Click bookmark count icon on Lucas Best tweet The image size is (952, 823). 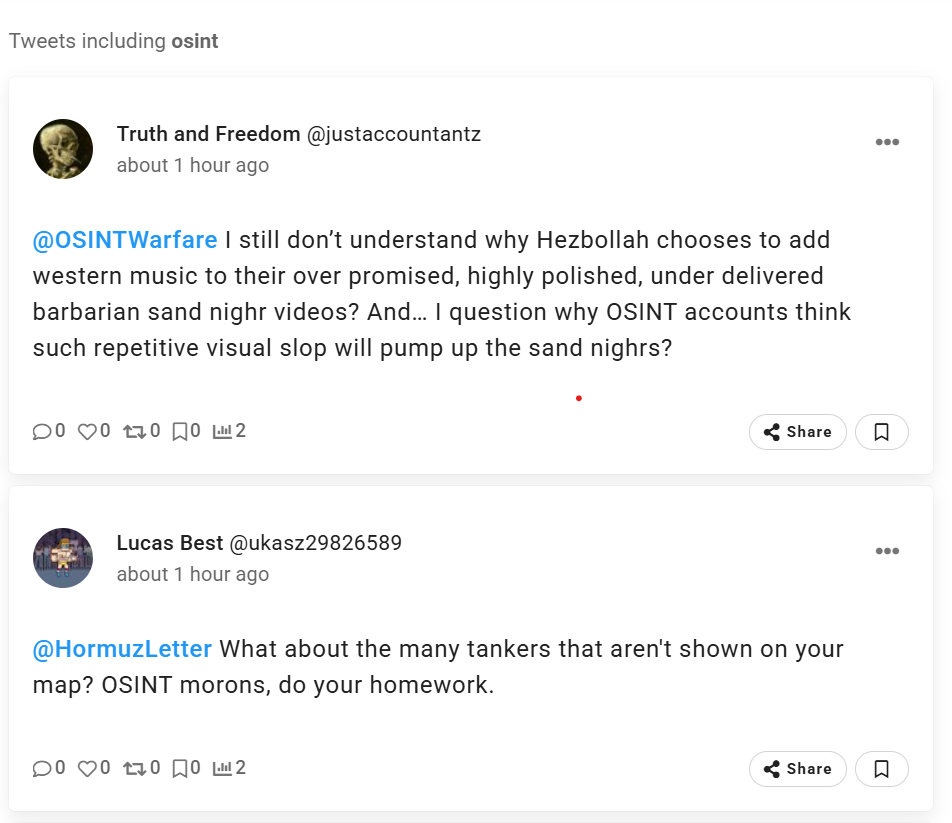click(180, 769)
